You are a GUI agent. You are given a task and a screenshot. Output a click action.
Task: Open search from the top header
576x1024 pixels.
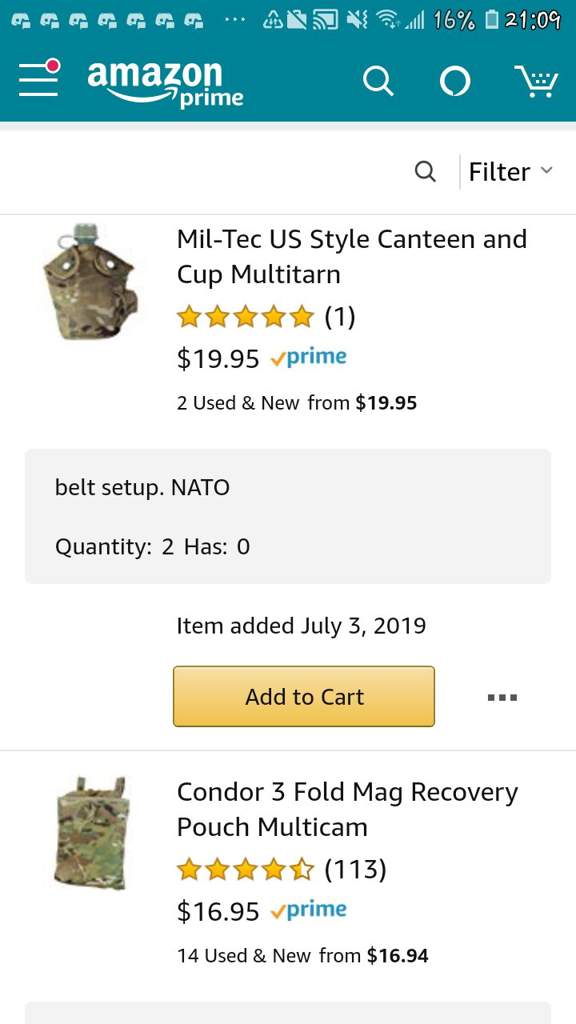378,82
